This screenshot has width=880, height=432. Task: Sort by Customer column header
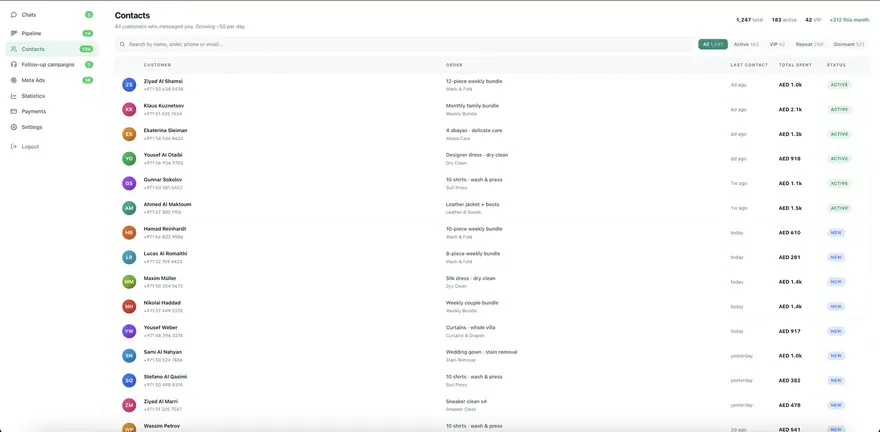pos(157,65)
